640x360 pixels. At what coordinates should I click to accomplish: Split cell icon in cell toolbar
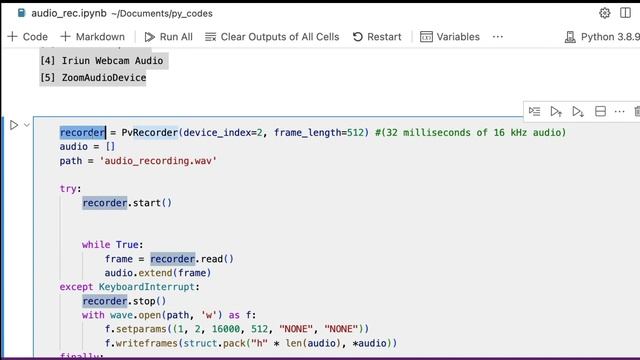[600, 111]
